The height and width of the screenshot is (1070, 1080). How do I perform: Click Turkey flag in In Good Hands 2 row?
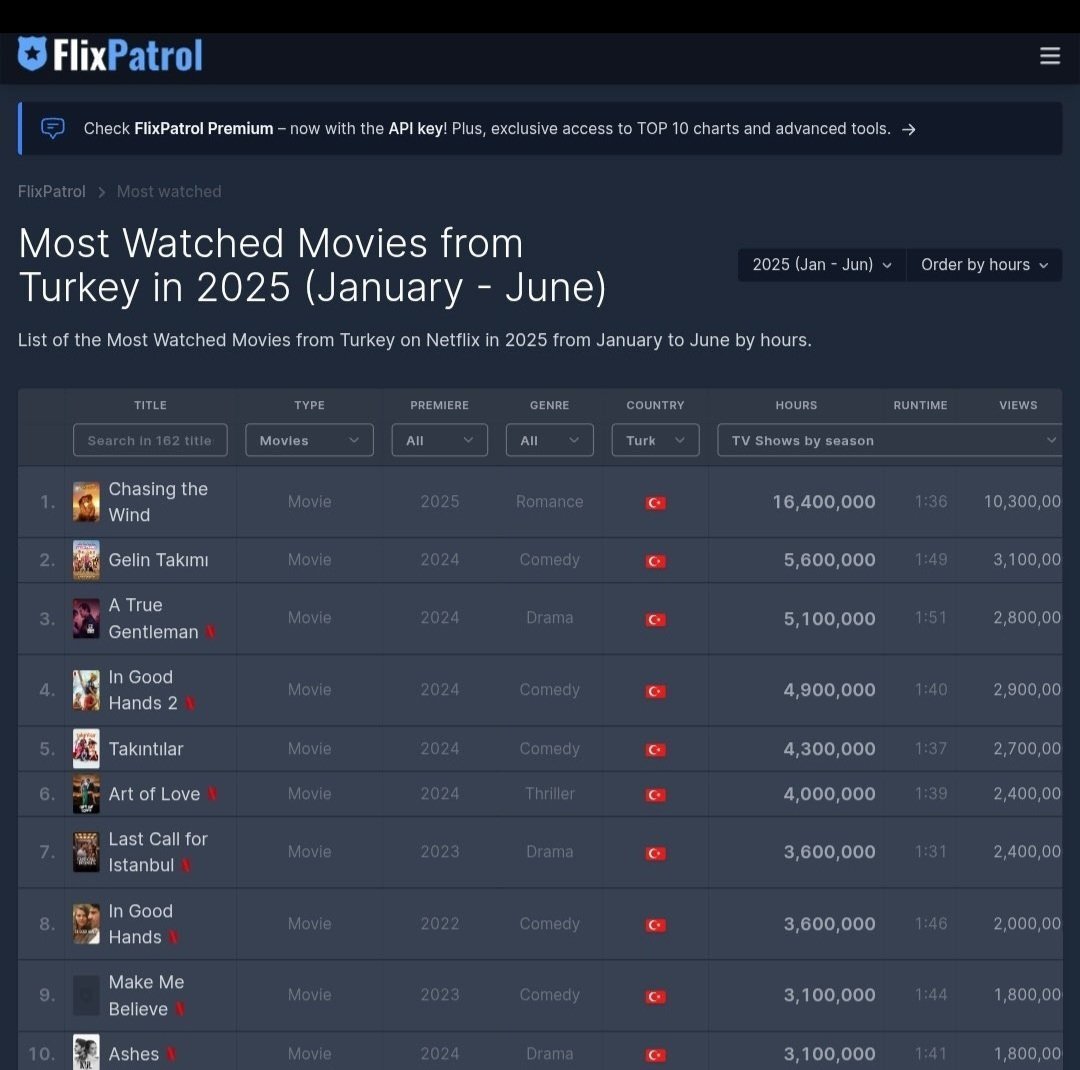pyautogui.click(x=655, y=691)
